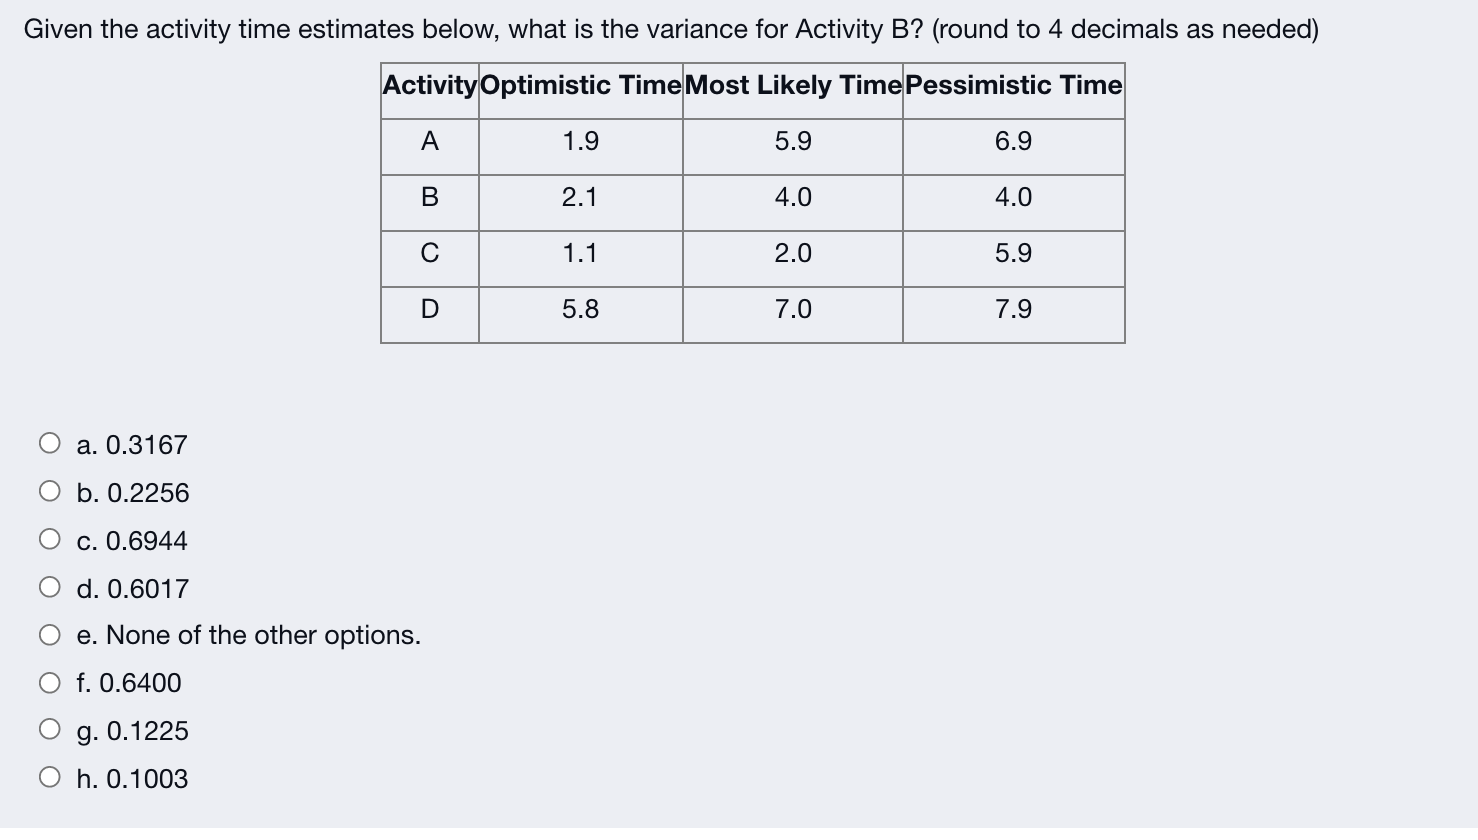Choose option e. None of the other options
The height and width of the screenshot is (840, 1478).
49,633
